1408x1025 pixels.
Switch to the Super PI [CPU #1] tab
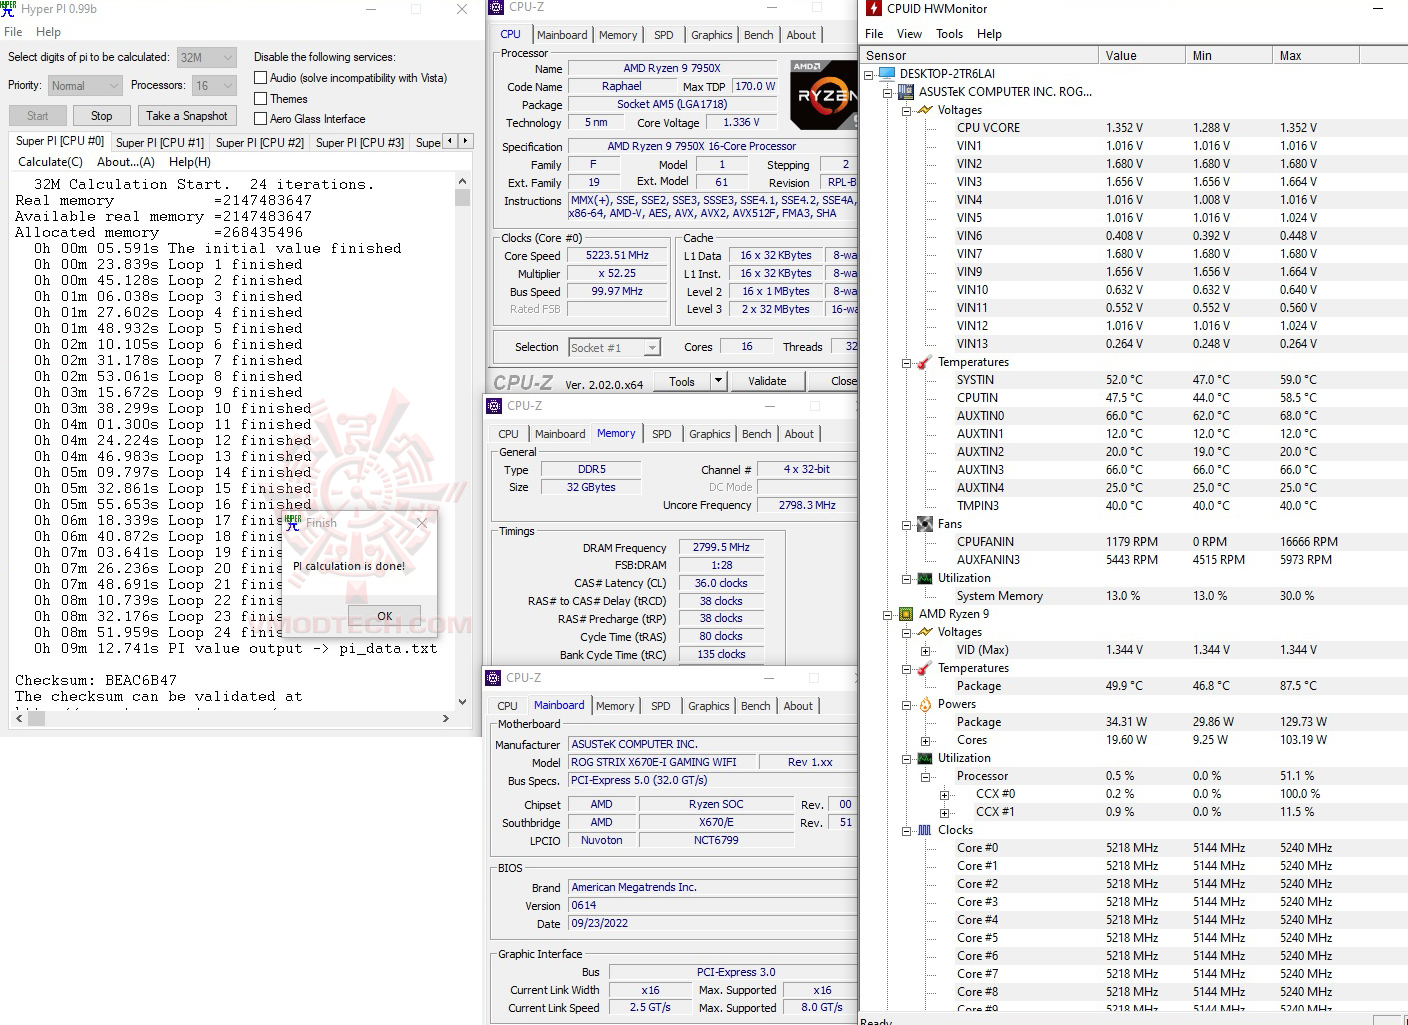pos(160,143)
